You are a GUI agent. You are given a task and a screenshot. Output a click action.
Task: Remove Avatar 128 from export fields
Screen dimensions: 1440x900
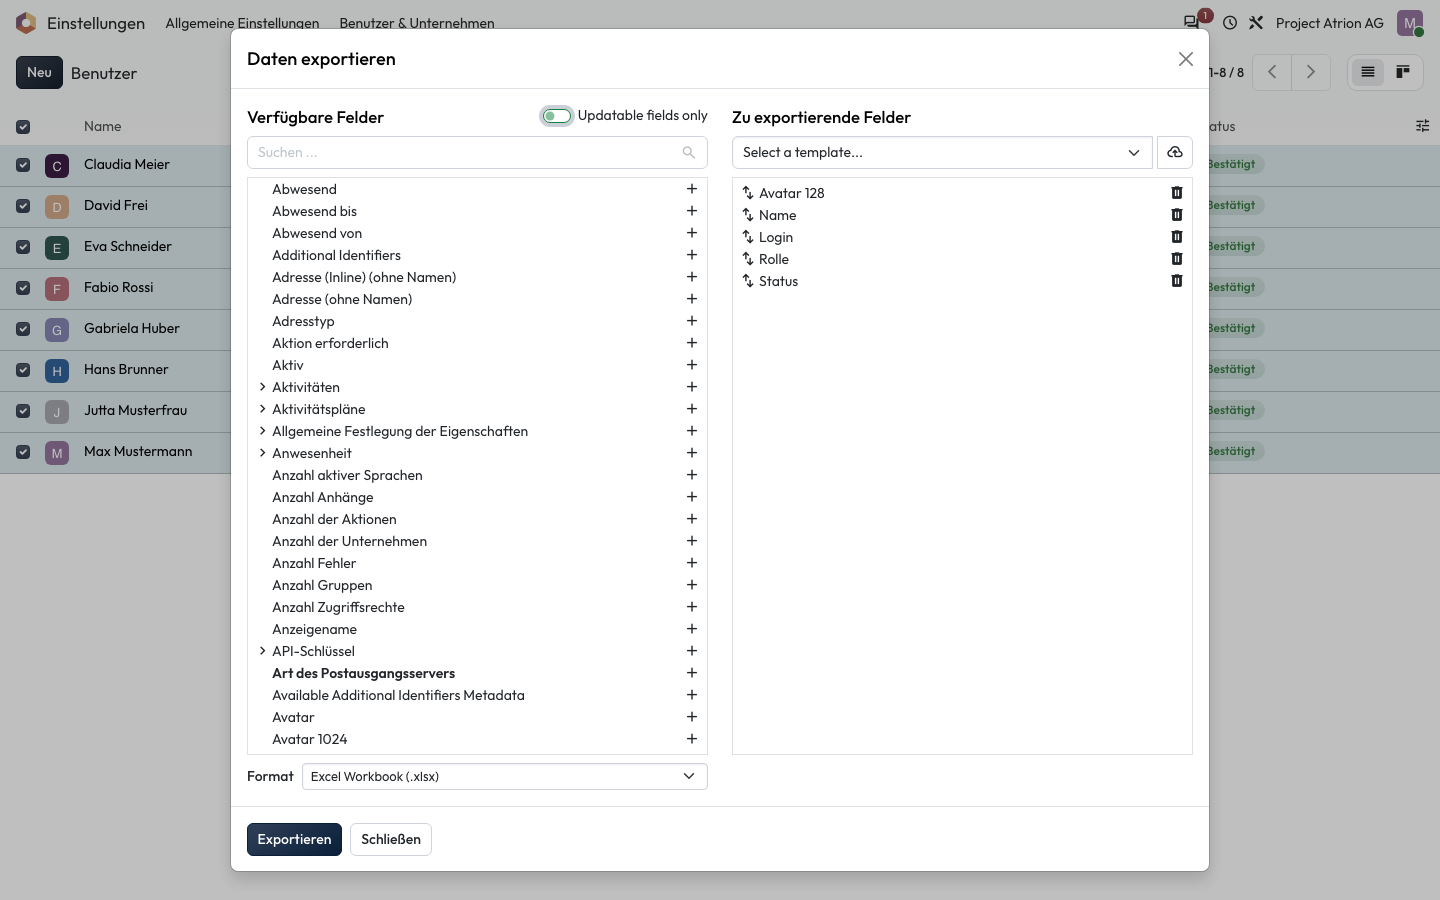(x=1177, y=193)
